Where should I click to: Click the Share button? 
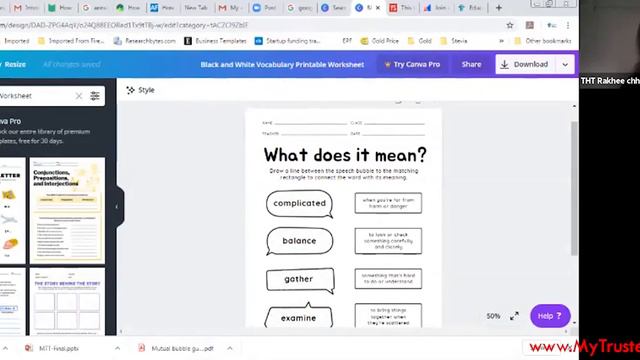[x=471, y=64]
